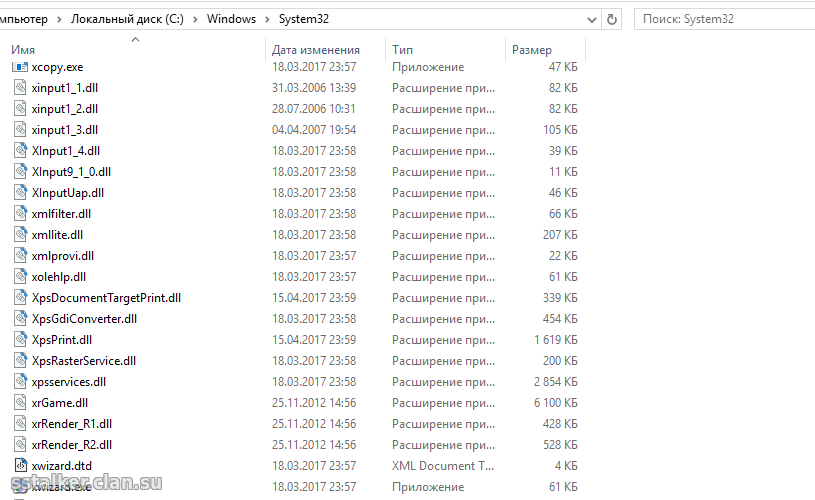Screen dimensions: 815x500
Task: Click the System32 breadcrumb segment
Action: [304, 19]
